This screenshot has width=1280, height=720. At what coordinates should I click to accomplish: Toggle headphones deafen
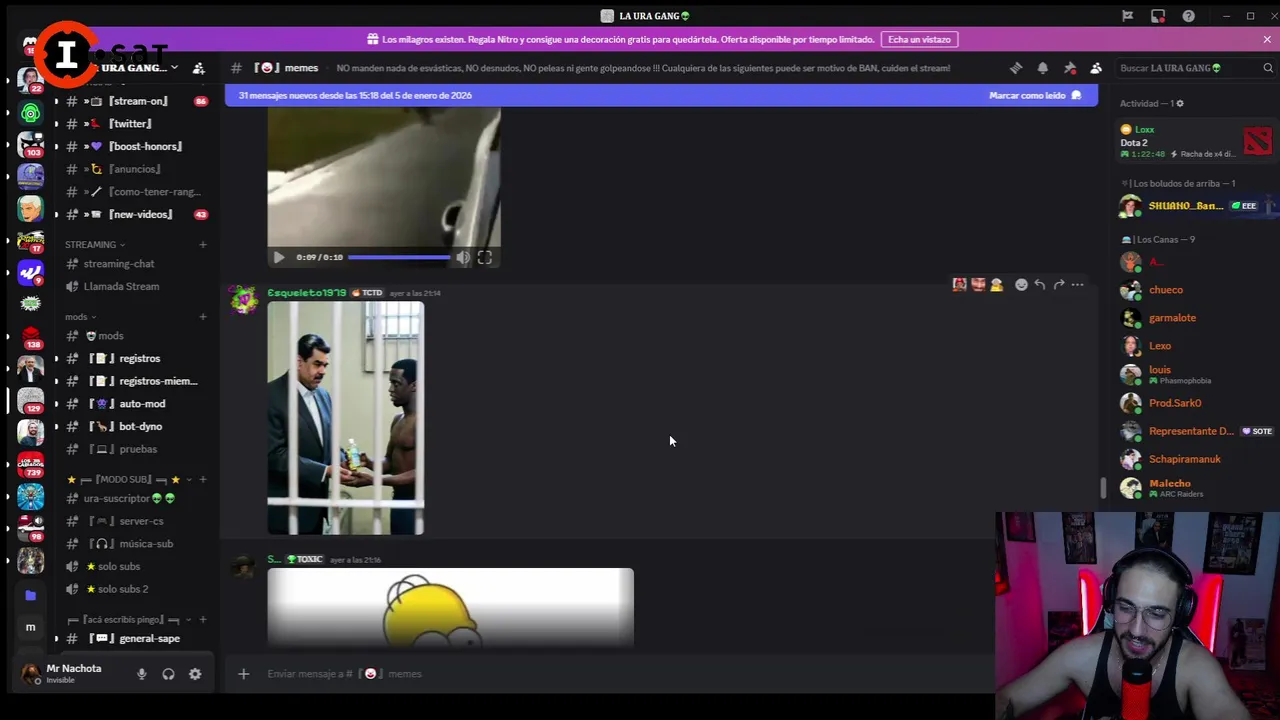tap(168, 674)
